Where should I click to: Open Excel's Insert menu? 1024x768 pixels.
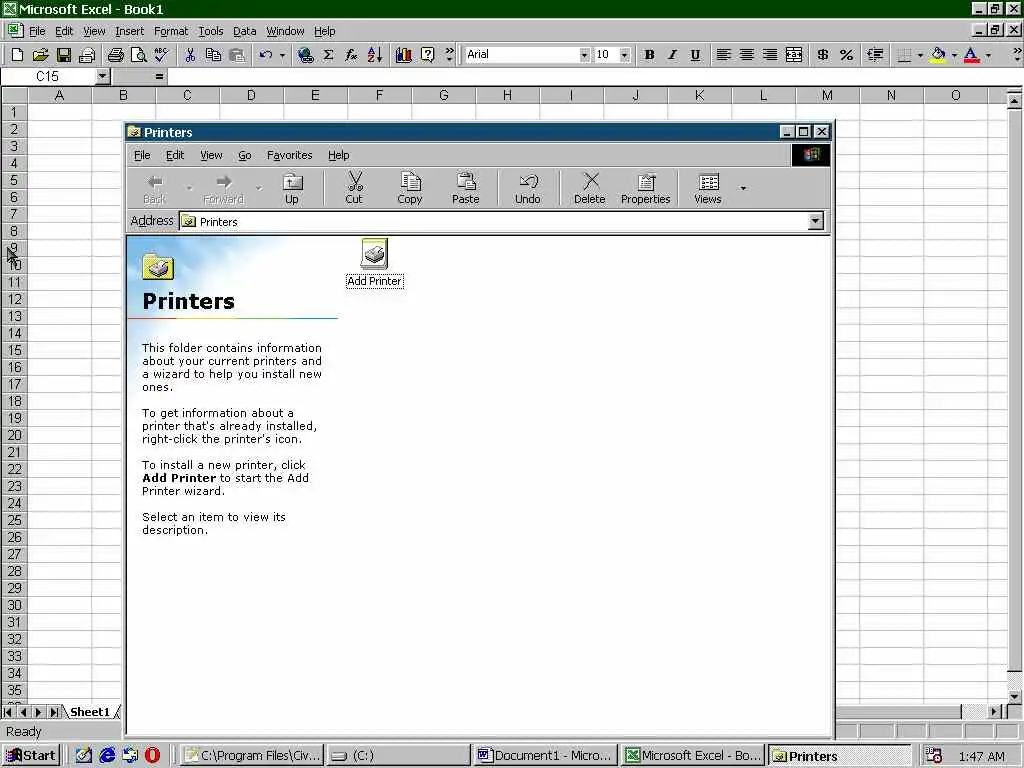pos(129,31)
